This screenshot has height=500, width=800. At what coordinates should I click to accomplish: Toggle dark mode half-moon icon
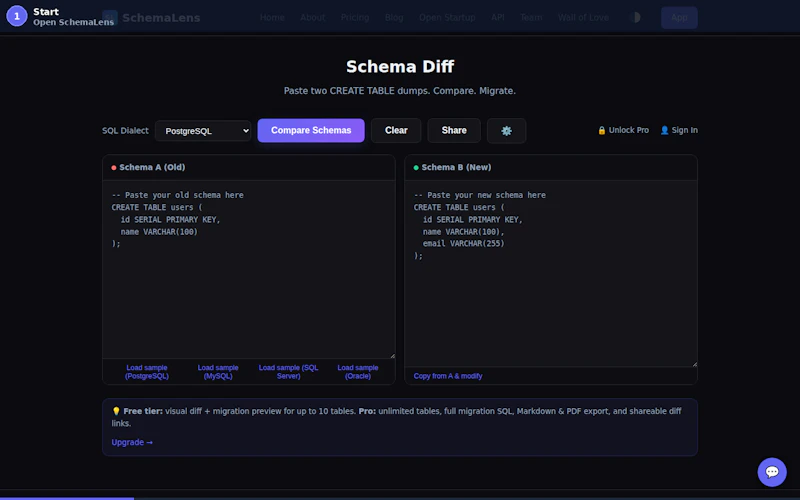coord(636,17)
